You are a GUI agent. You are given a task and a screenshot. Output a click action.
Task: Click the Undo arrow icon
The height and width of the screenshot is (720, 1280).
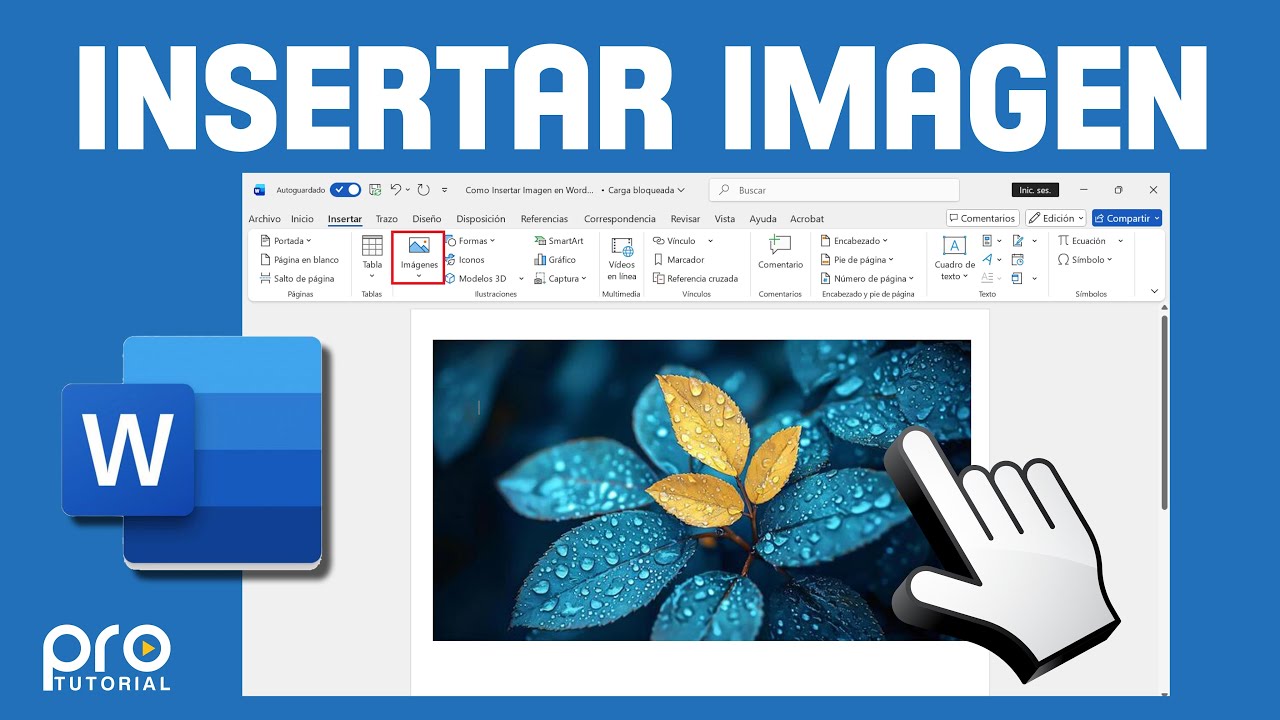click(396, 190)
